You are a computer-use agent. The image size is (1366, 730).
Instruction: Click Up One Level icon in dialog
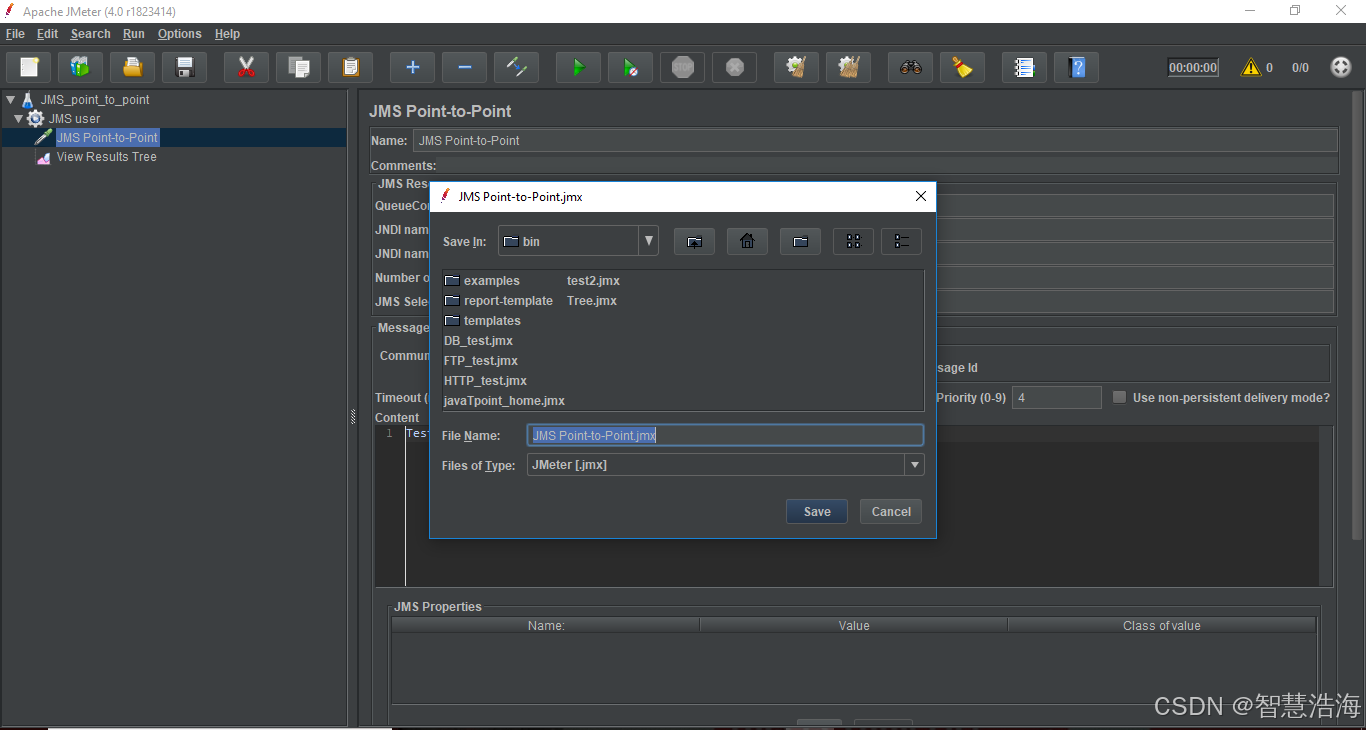[x=694, y=241]
